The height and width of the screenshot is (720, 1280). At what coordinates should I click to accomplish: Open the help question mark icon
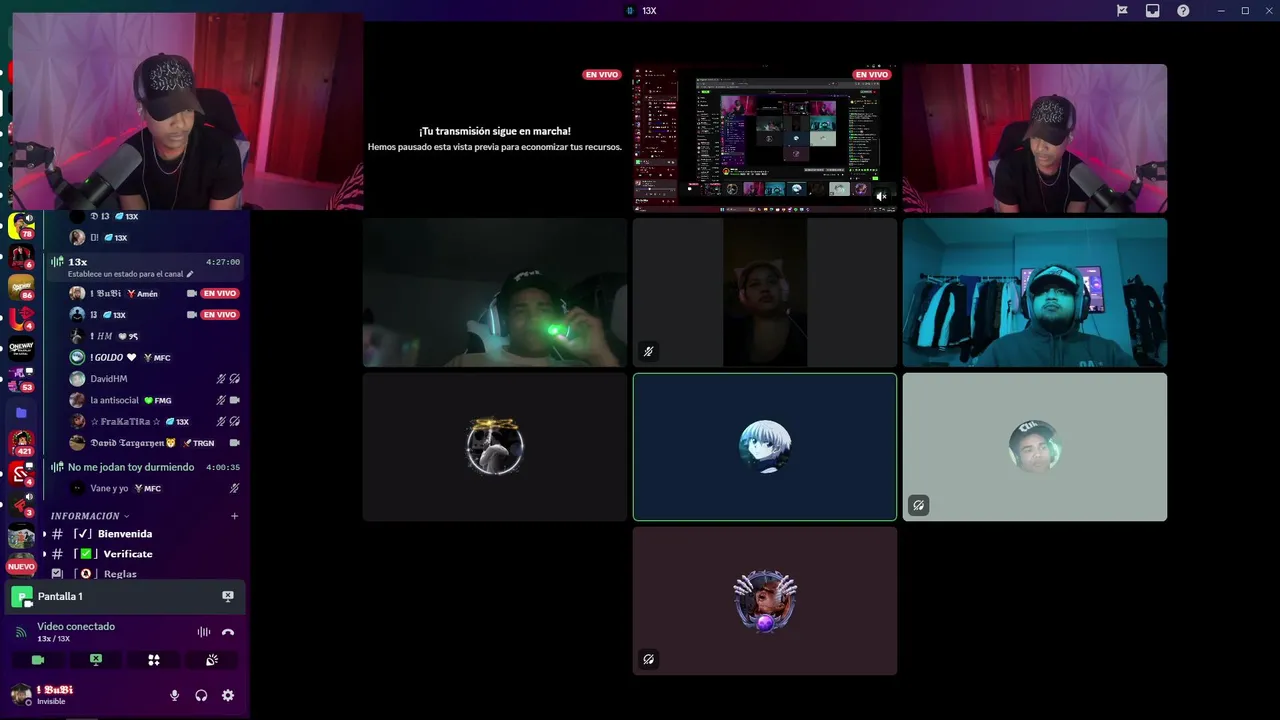coord(1183,10)
